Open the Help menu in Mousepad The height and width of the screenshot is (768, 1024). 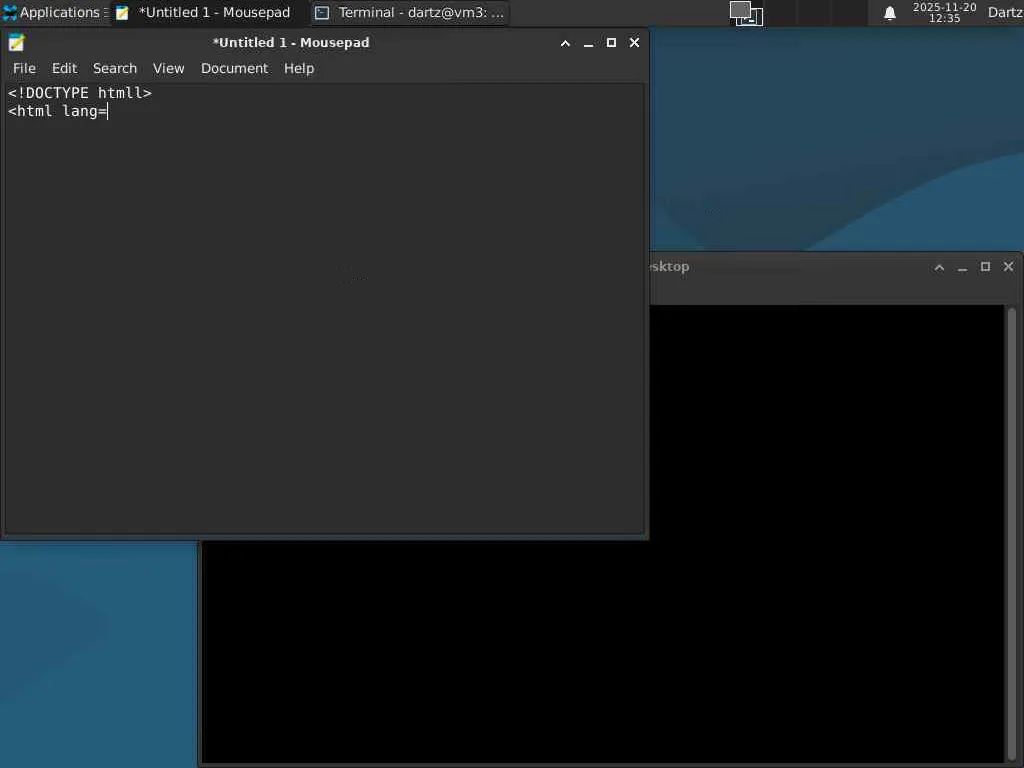tap(299, 69)
